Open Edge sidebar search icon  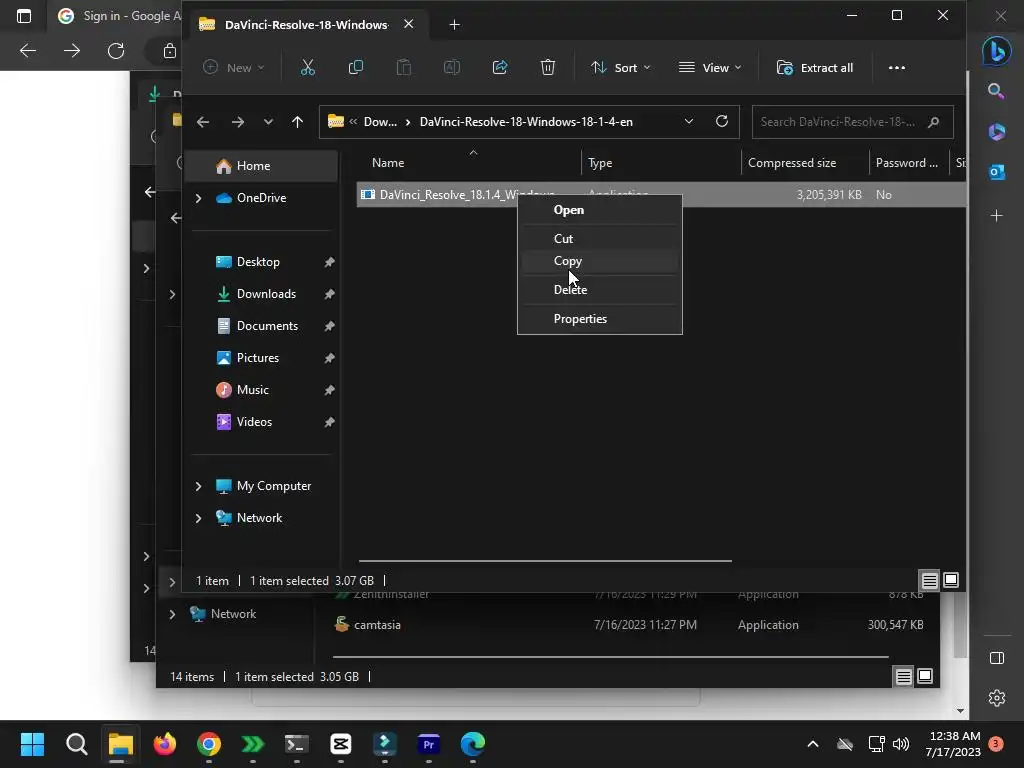tap(996, 91)
